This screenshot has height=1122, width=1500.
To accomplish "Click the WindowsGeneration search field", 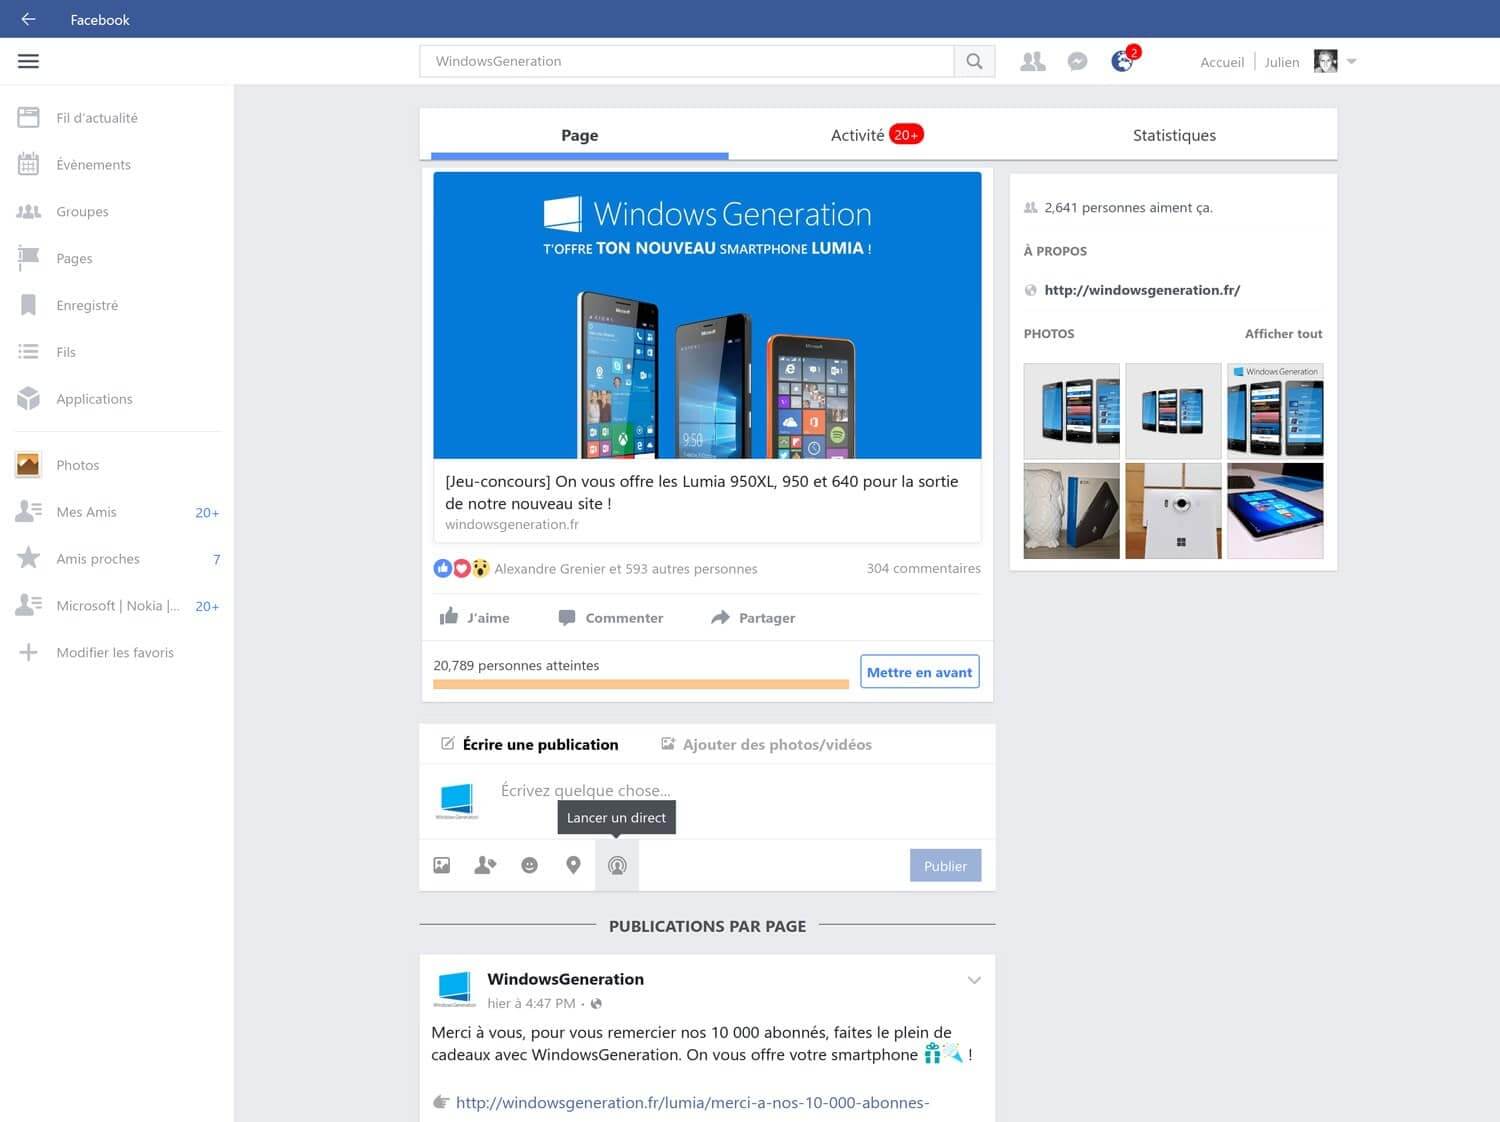I will tap(686, 61).
